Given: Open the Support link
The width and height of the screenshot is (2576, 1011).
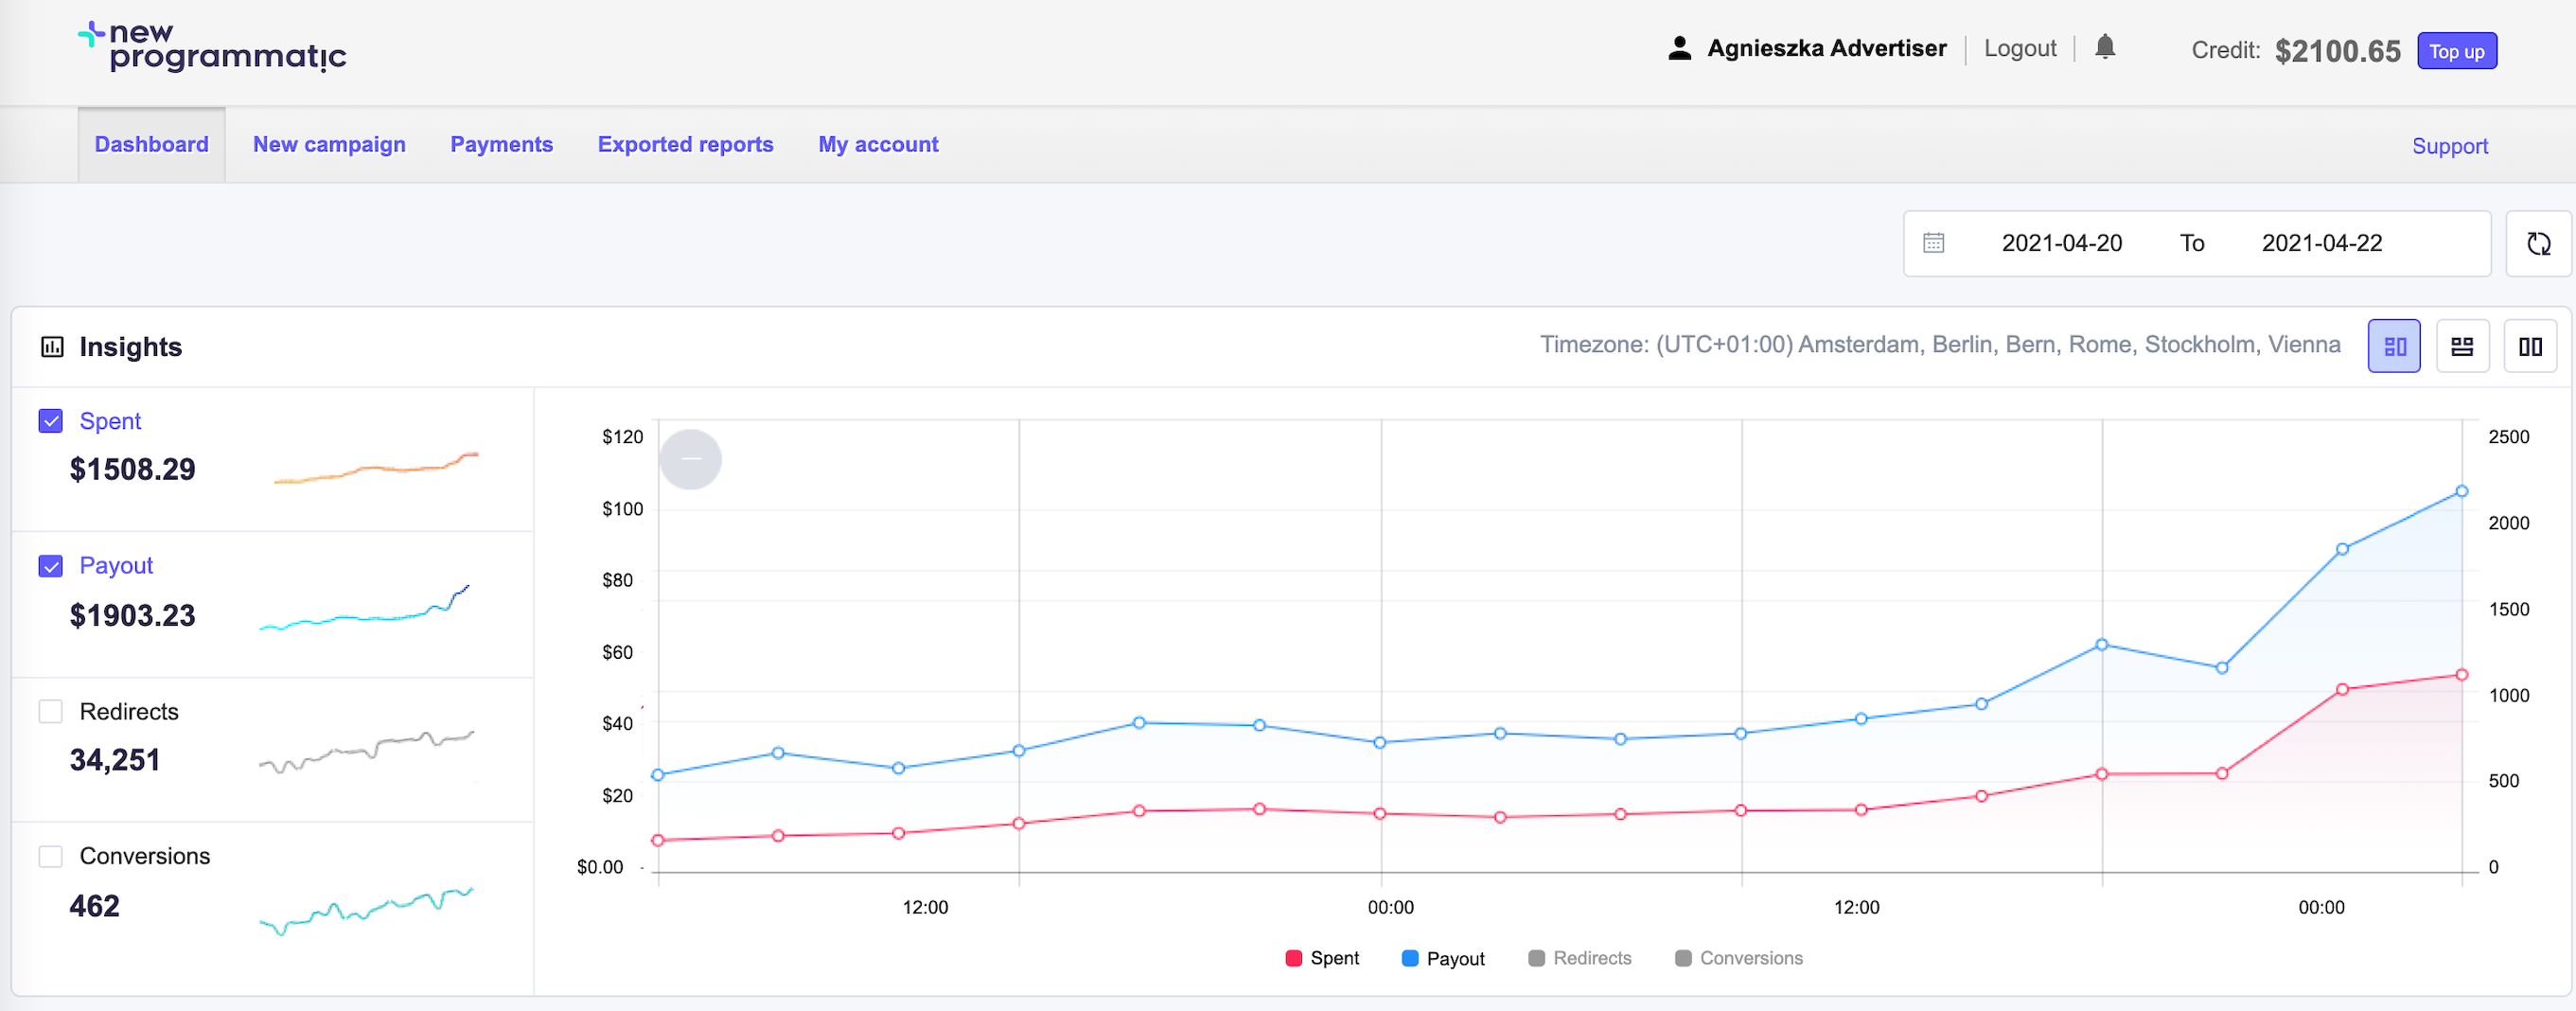Looking at the screenshot, I should [x=2449, y=146].
